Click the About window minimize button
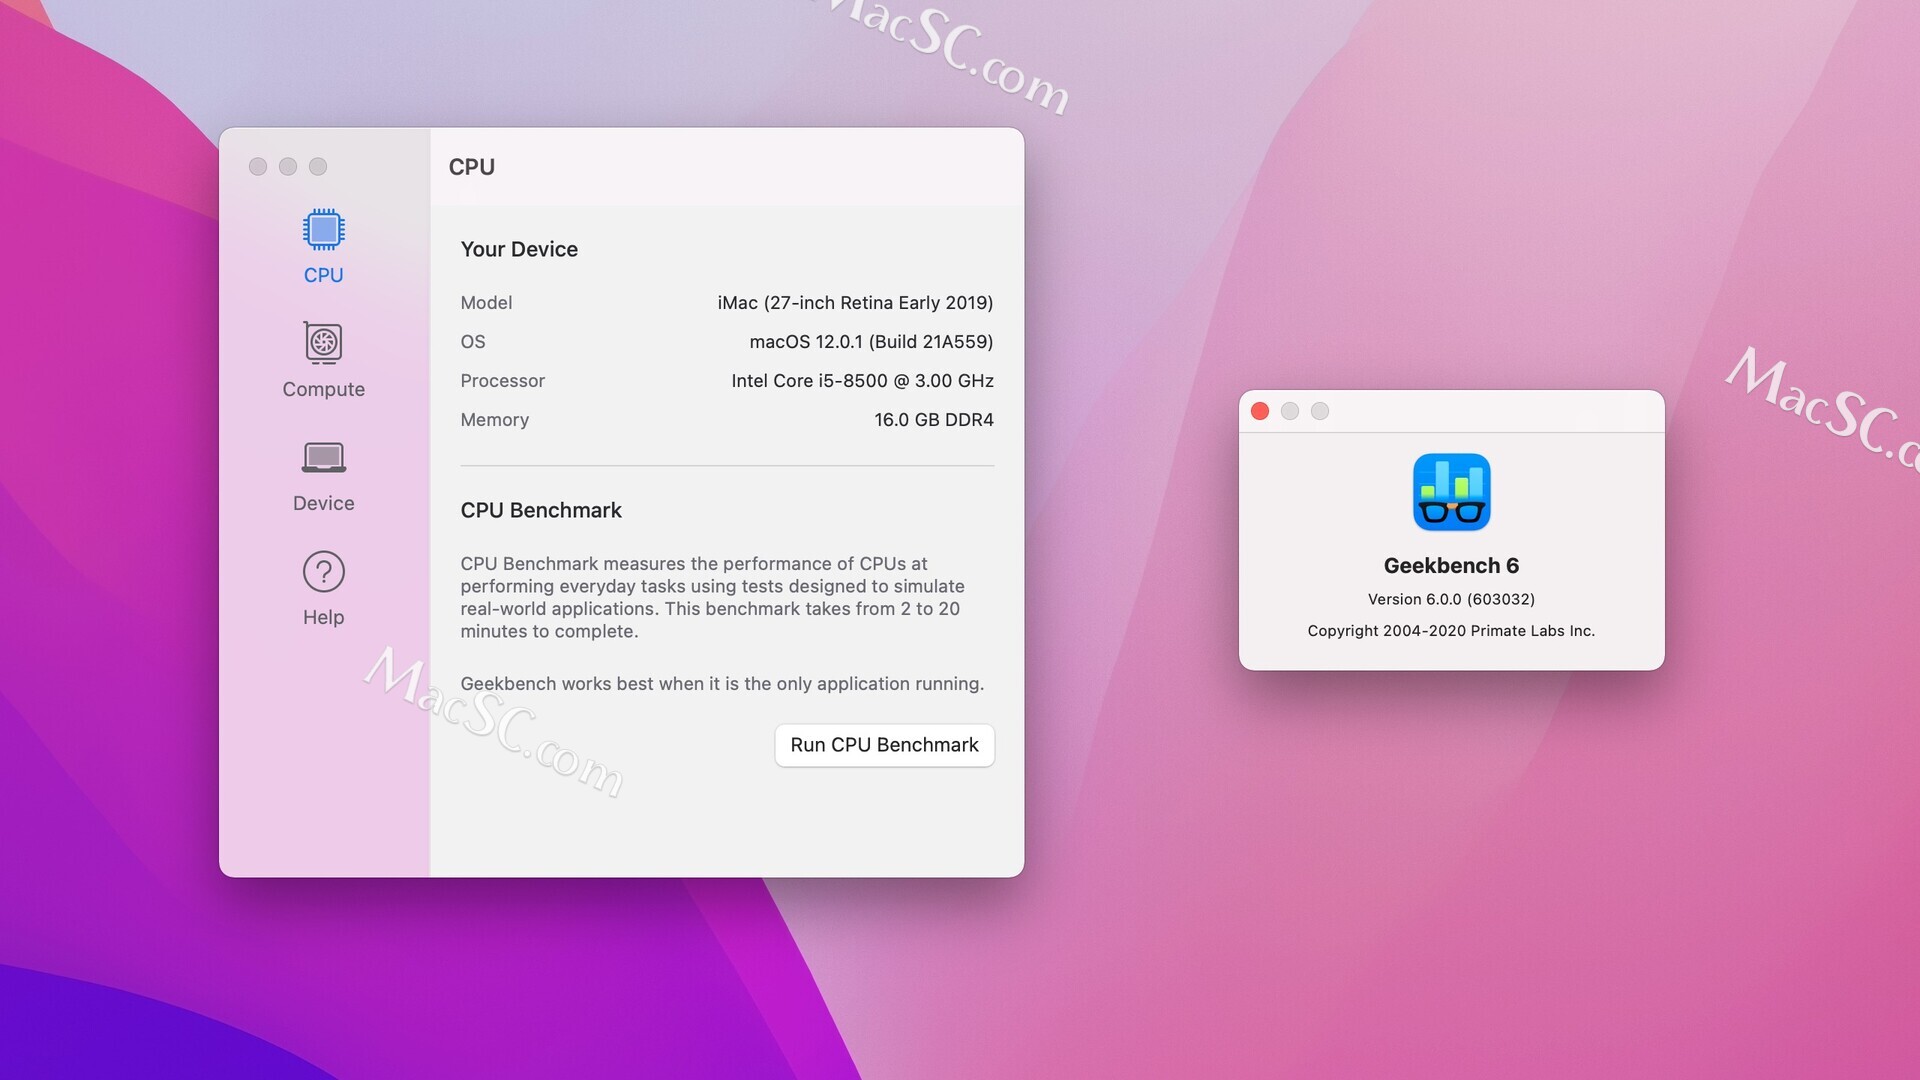 [1290, 411]
